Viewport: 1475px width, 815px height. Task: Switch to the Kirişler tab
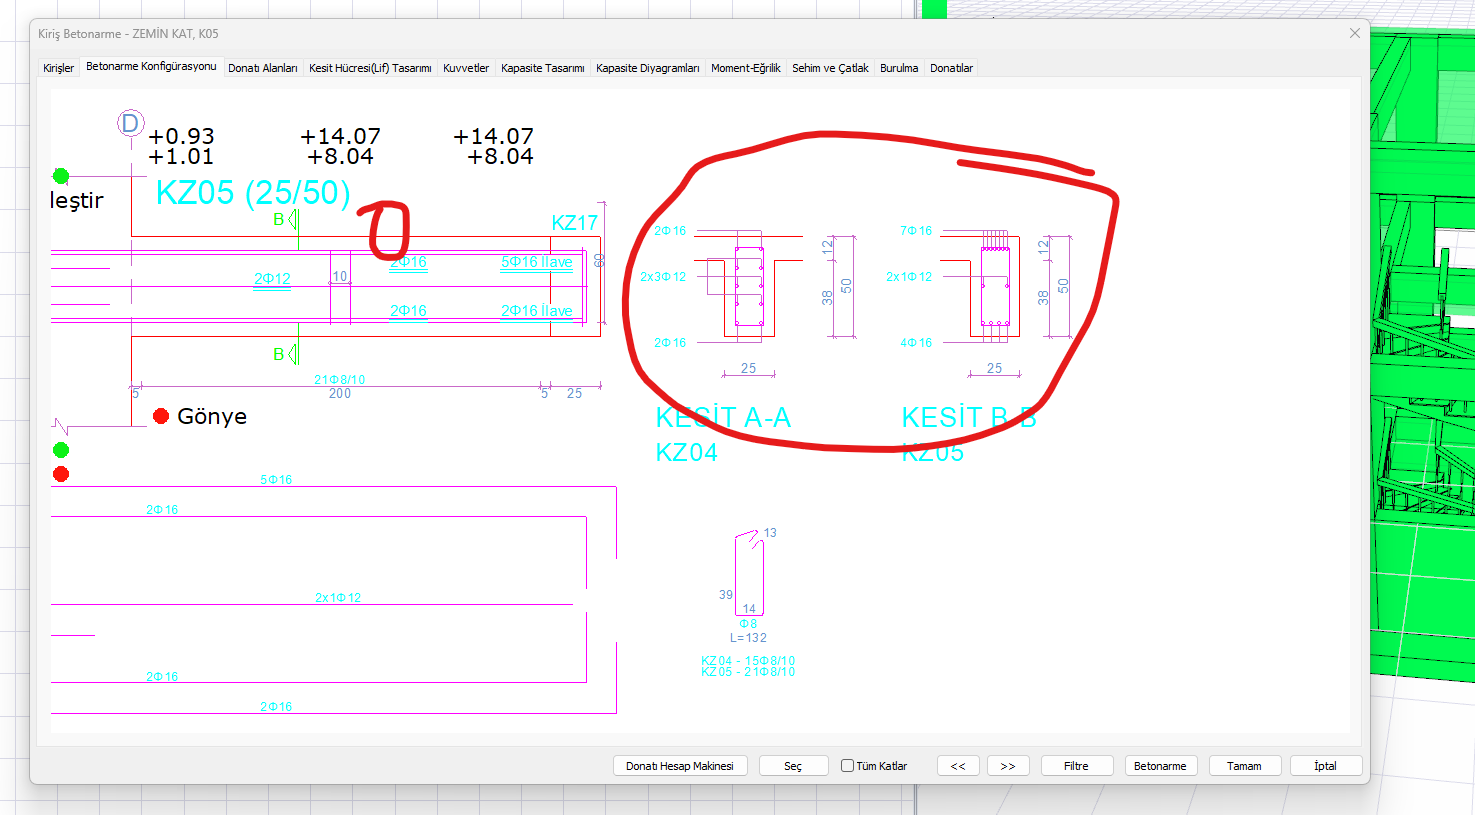coord(58,68)
